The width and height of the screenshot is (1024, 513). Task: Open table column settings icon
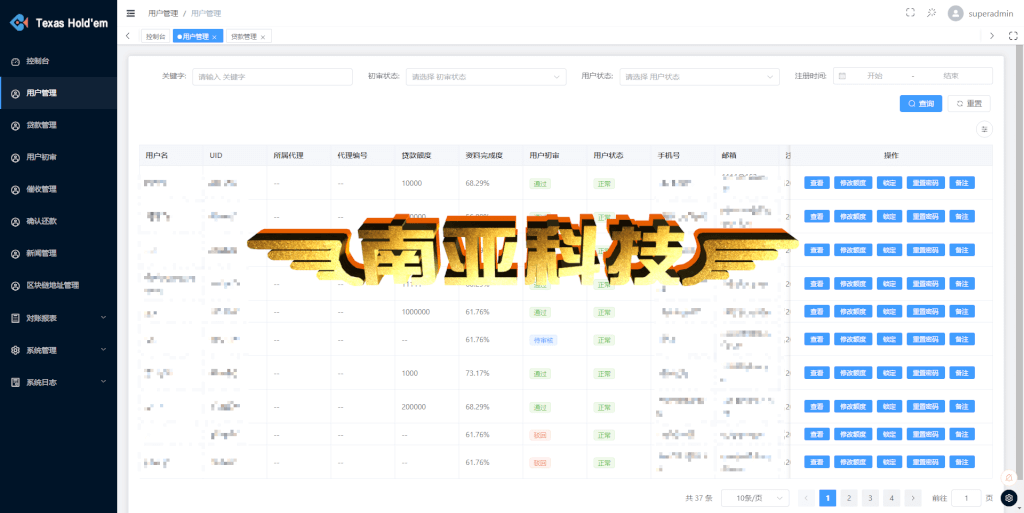[984, 129]
